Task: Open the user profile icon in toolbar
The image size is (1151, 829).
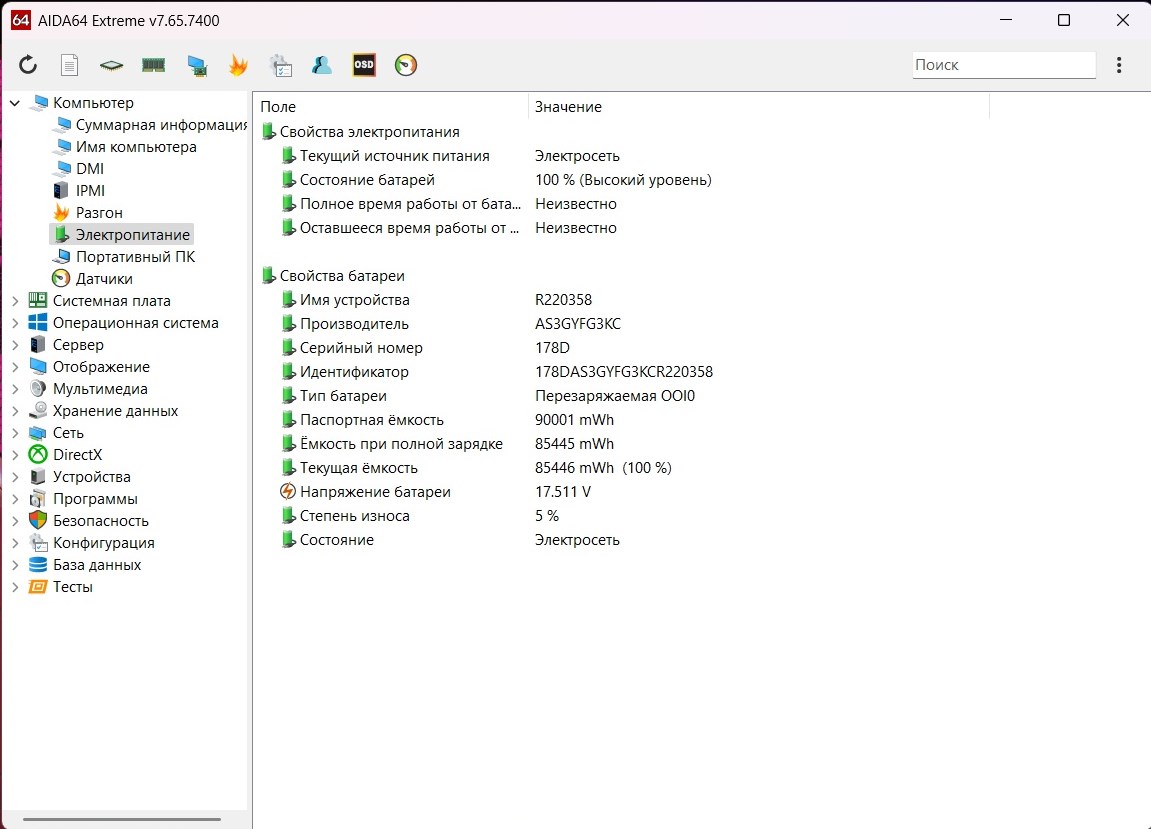Action: (322, 65)
